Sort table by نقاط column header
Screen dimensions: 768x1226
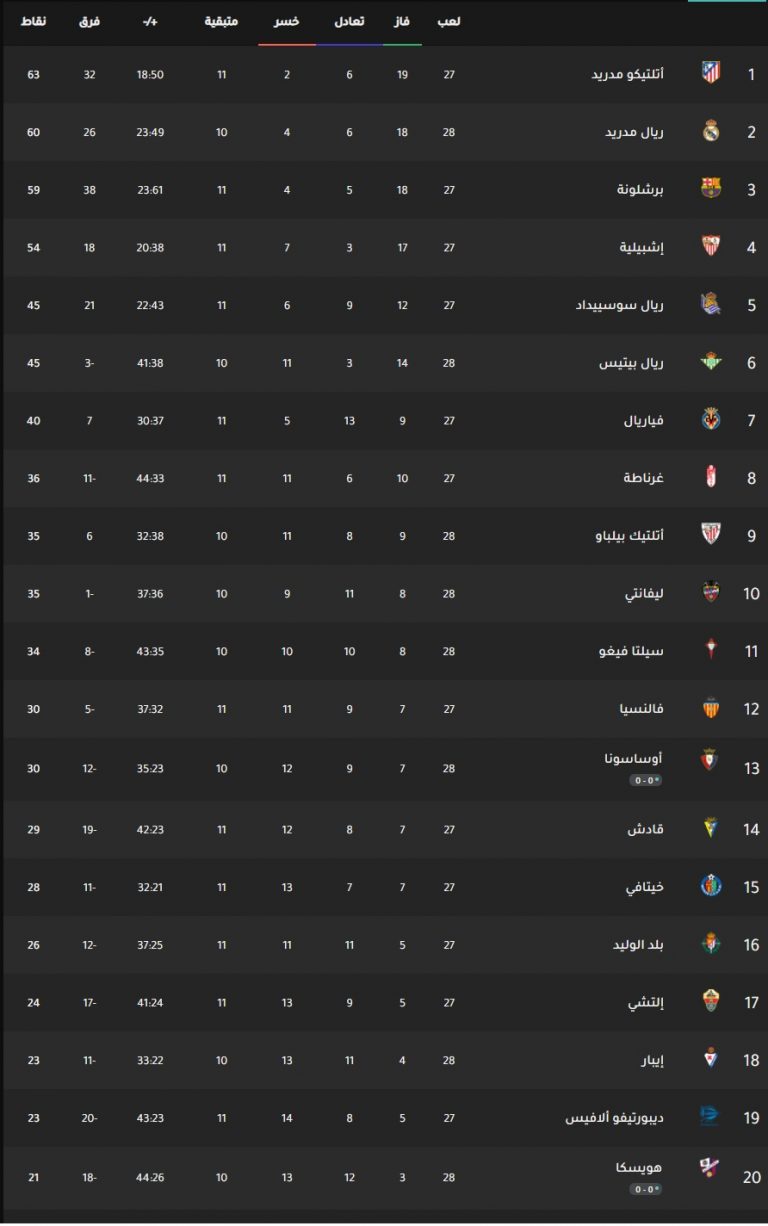click(x=33, y=21)
